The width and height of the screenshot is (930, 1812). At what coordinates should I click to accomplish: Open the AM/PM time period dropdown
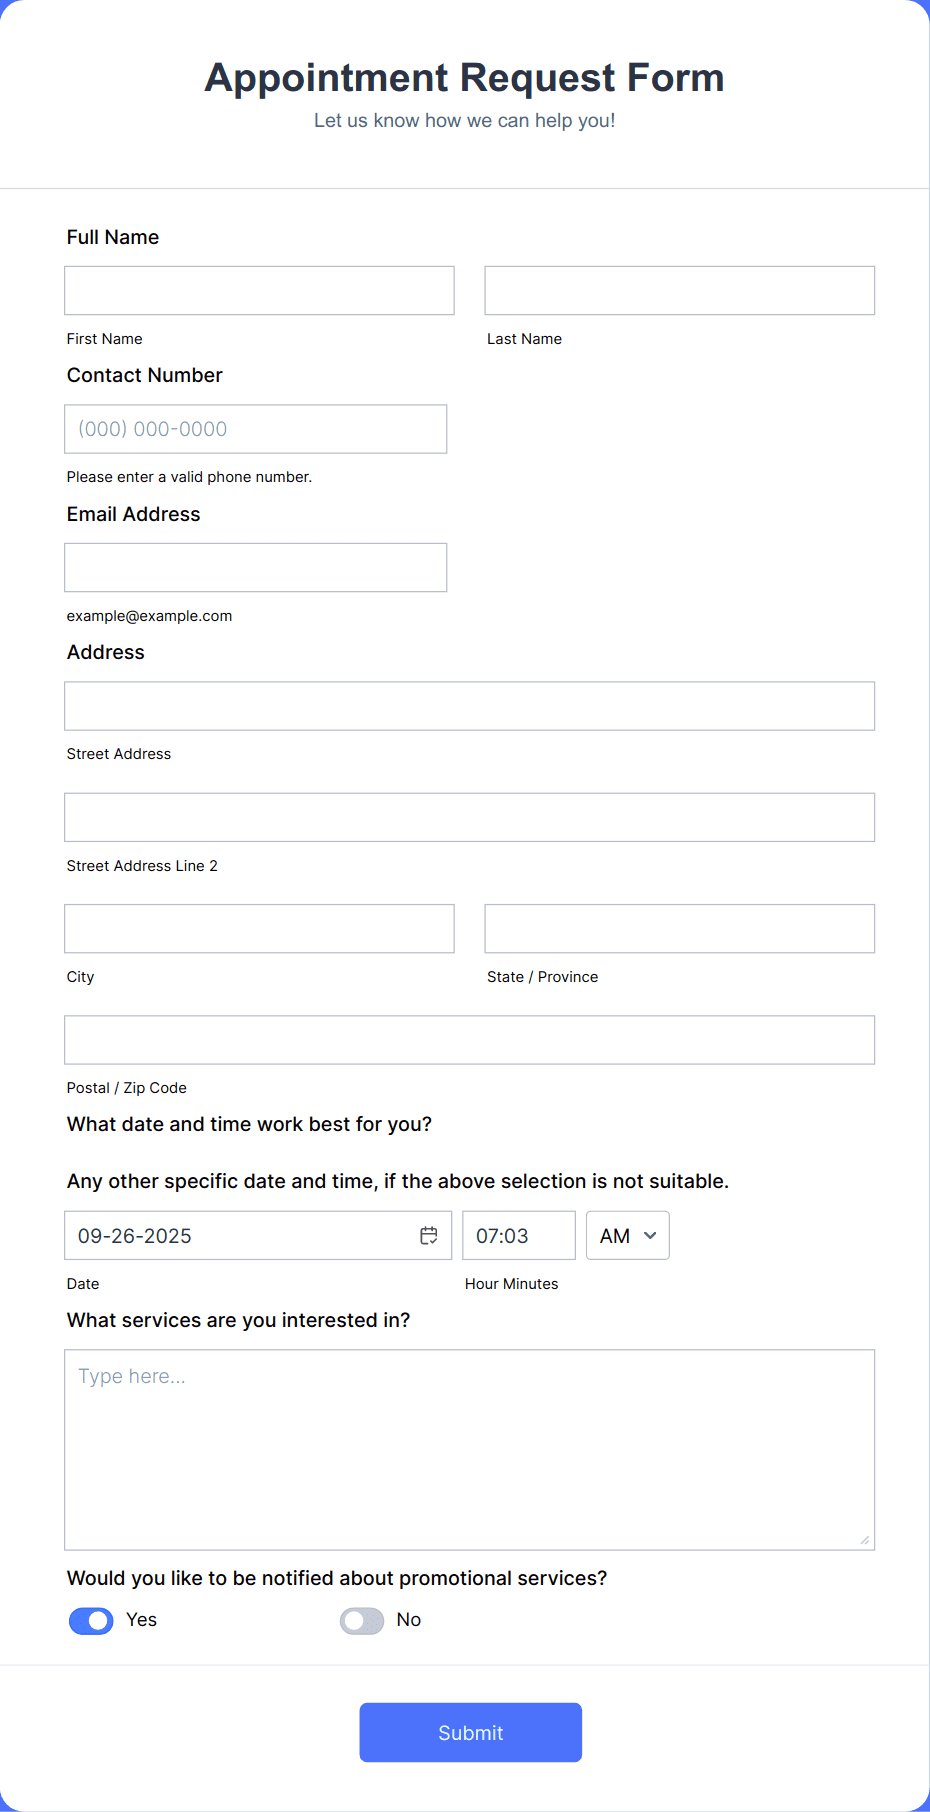click(627, 1236)
